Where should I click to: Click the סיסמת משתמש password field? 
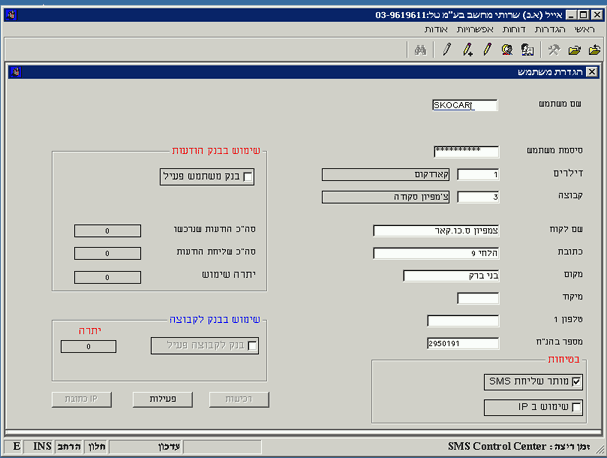465,151
